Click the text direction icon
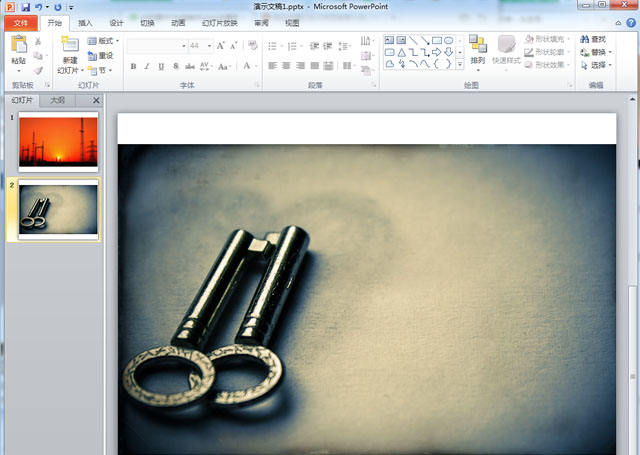The width and height of the screenshot is (640, 455). point(365,40)
